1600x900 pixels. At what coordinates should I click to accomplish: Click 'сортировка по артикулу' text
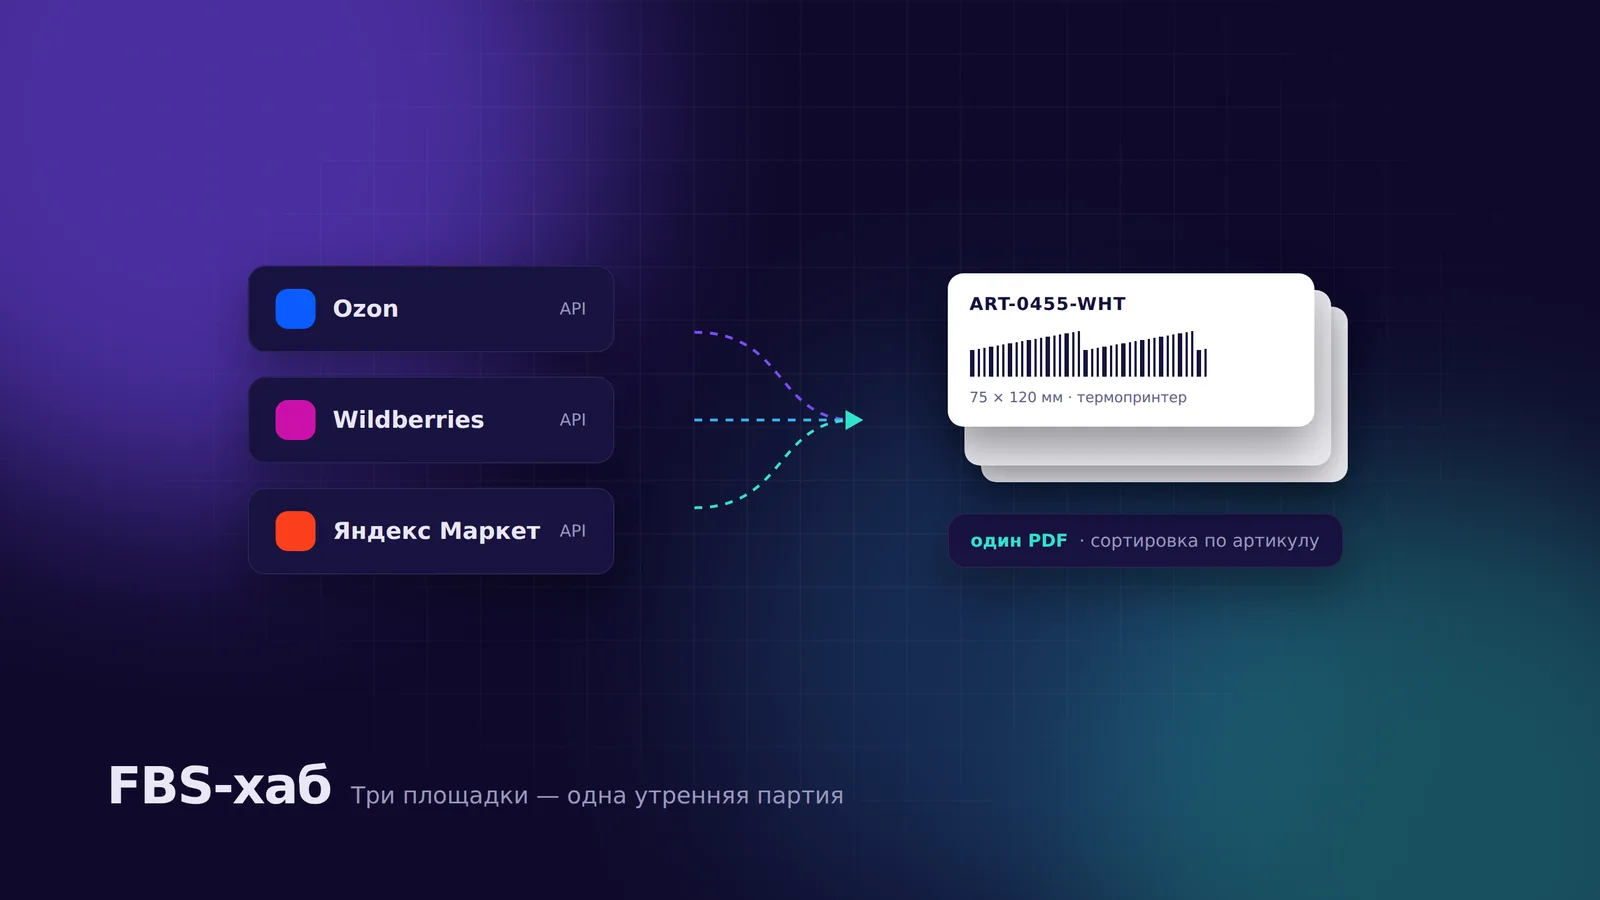point(1204,541)
